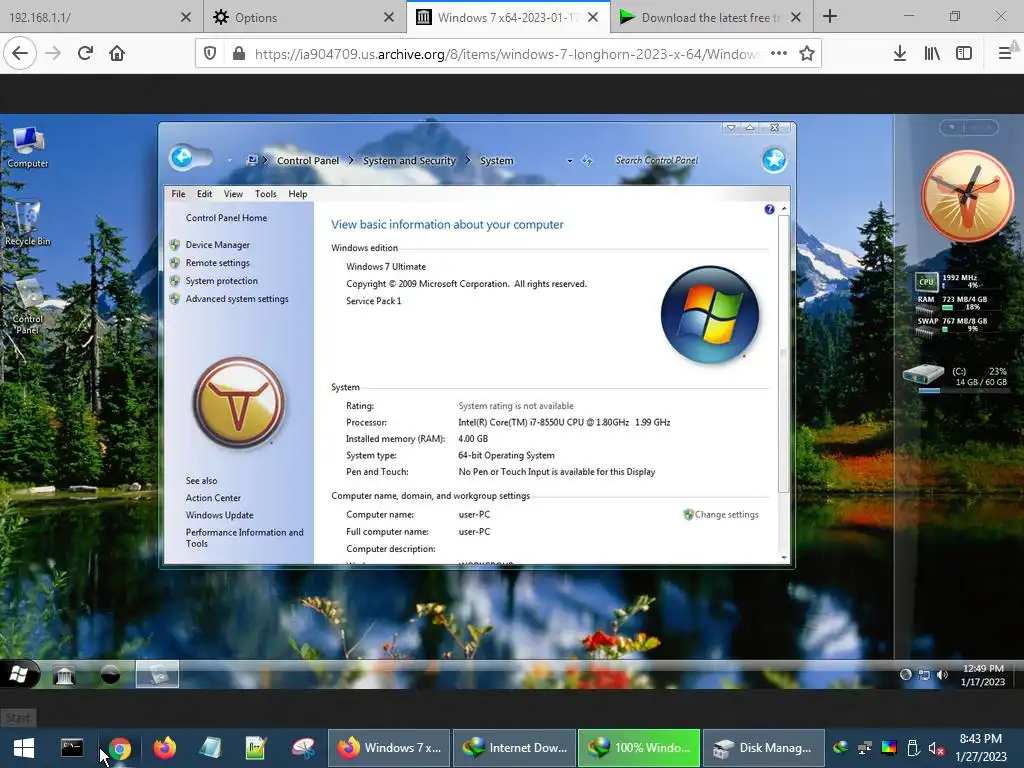Open the Snipping Tool taskbar icon
Viewport: 1024px width, 768px height.
pos(304,748)
